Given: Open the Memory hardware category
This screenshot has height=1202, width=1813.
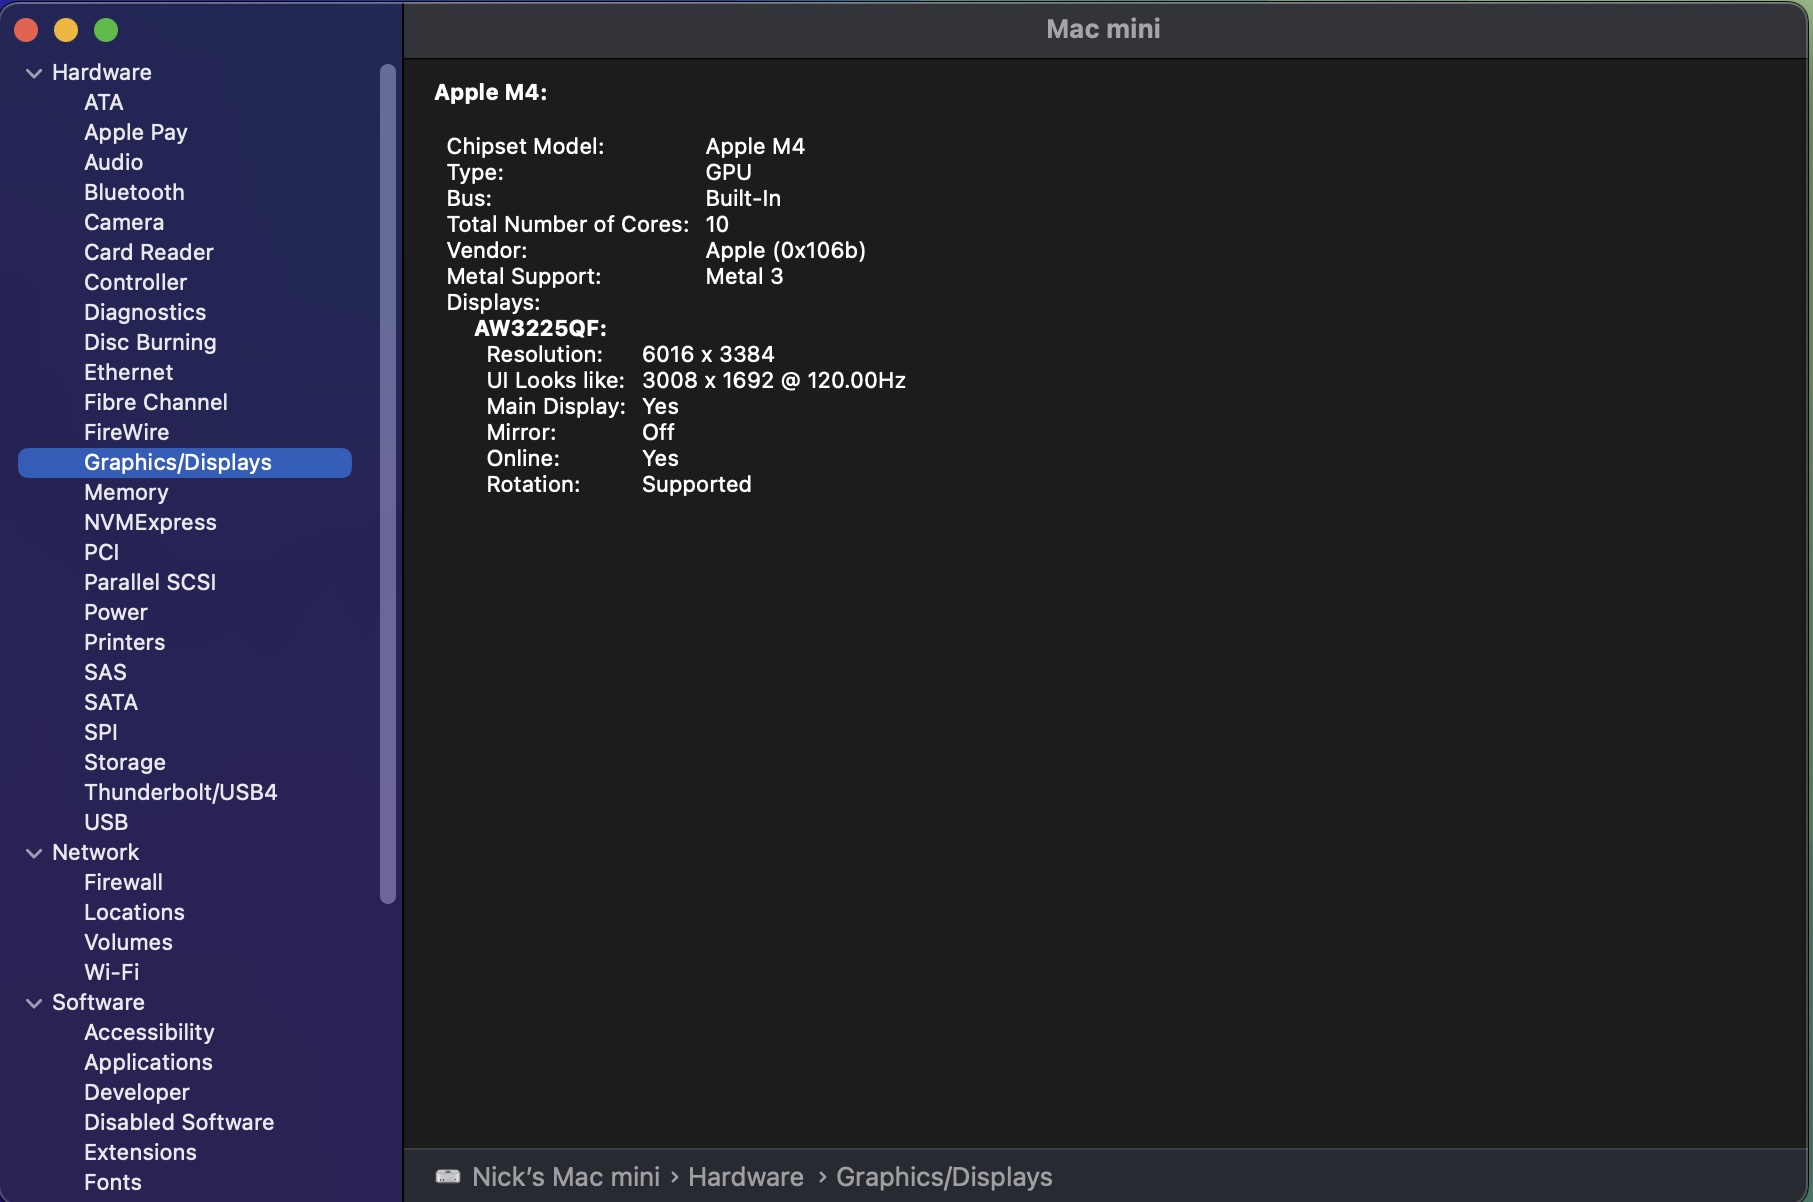Looking at the screenshot, I should point(126,492).
